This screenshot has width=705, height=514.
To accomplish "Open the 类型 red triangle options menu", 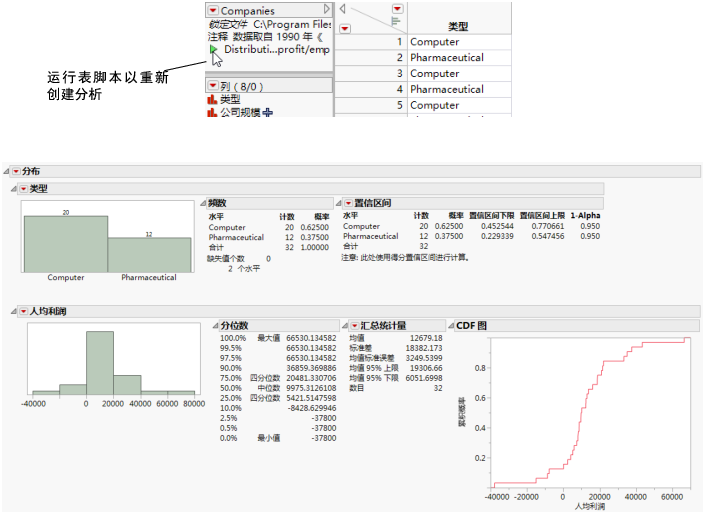I will [24, 189].
